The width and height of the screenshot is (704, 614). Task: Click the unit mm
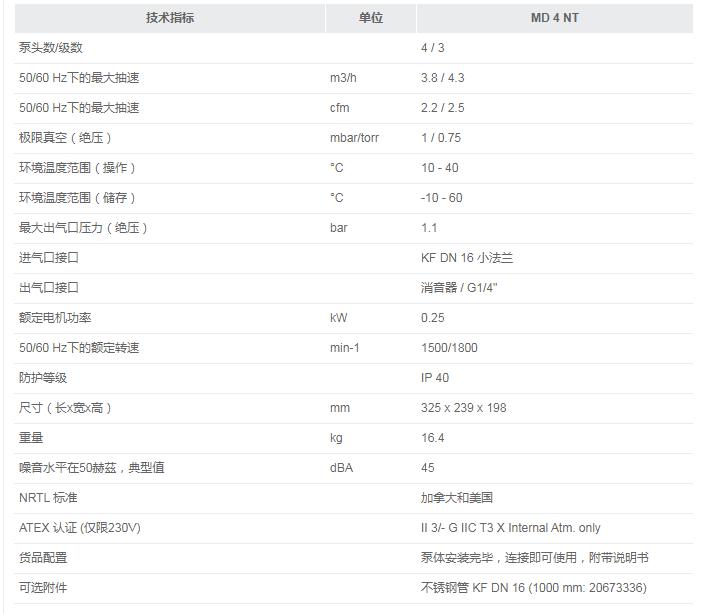coord(340,408)
